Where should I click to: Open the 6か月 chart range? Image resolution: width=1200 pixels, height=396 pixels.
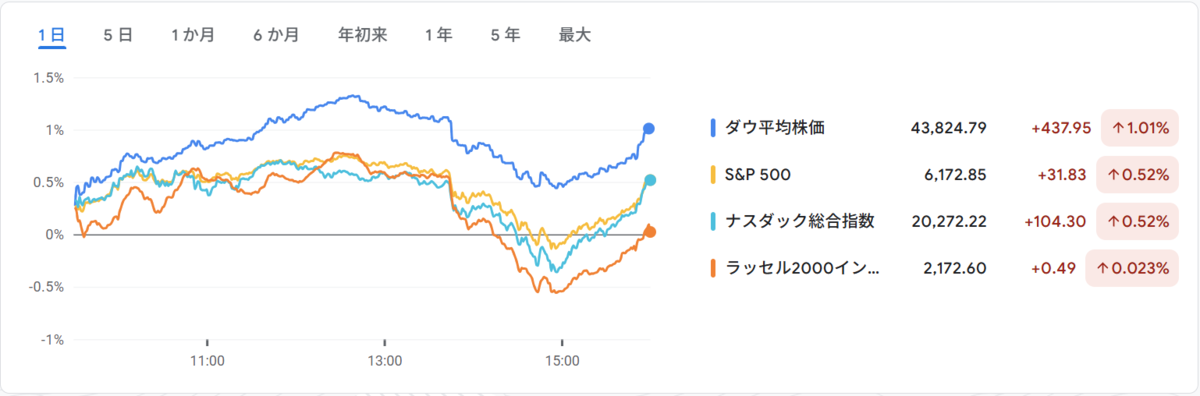[x=276, y=35]
